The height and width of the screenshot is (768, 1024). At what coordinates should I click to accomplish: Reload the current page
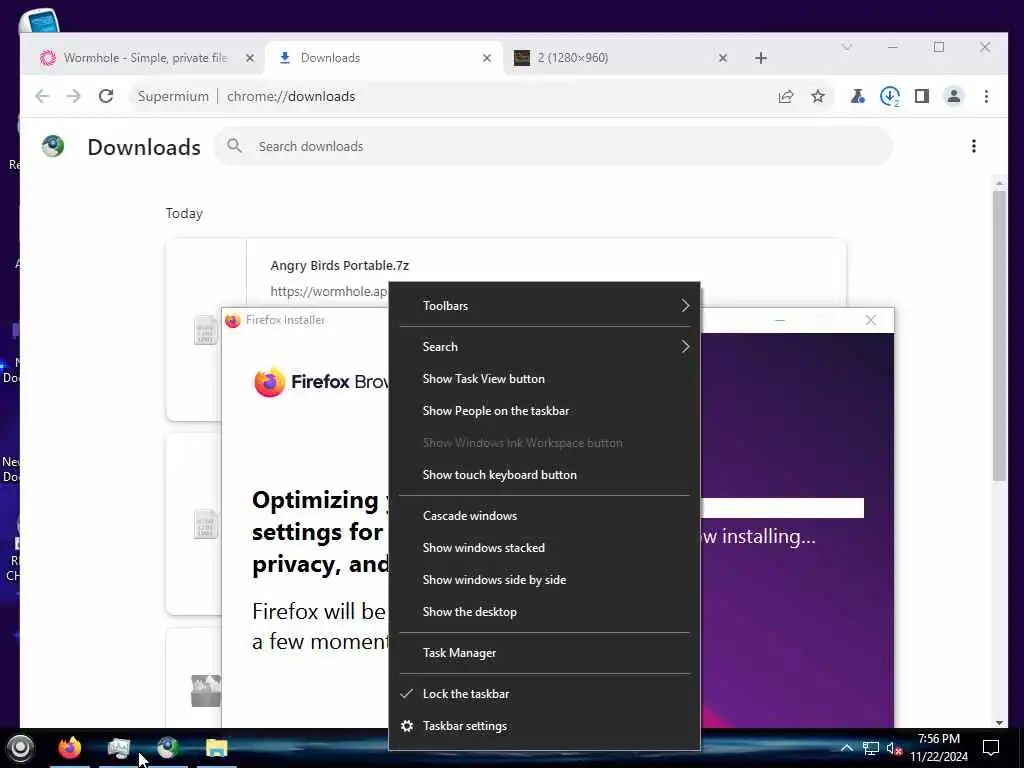pos(106,97)
